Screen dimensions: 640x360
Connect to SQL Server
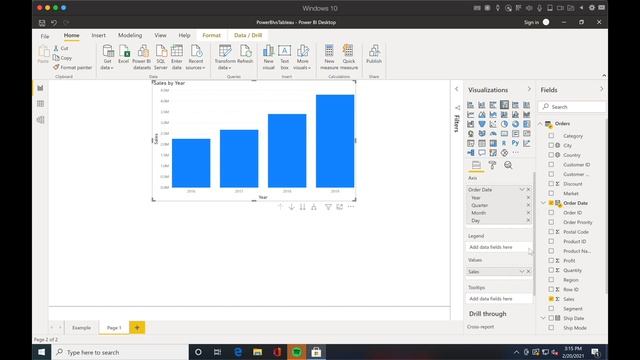click(161, 57)
